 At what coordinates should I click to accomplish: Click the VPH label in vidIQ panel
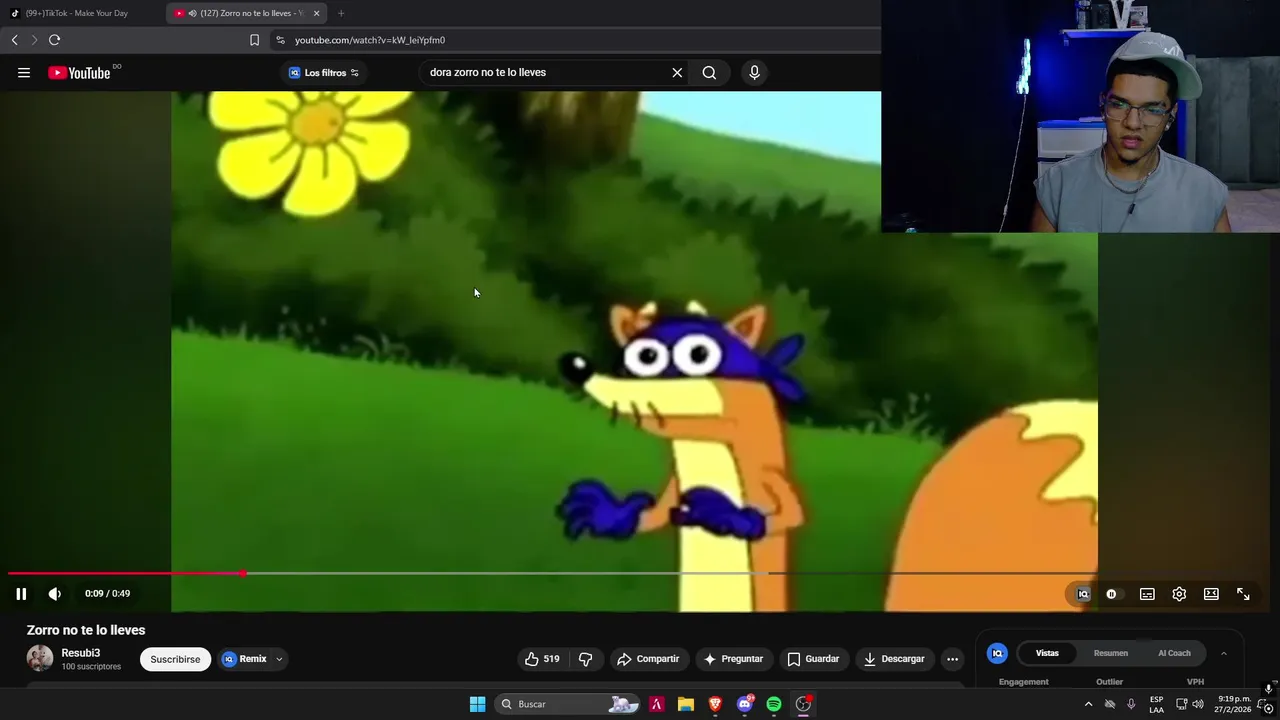(1195, 682)
